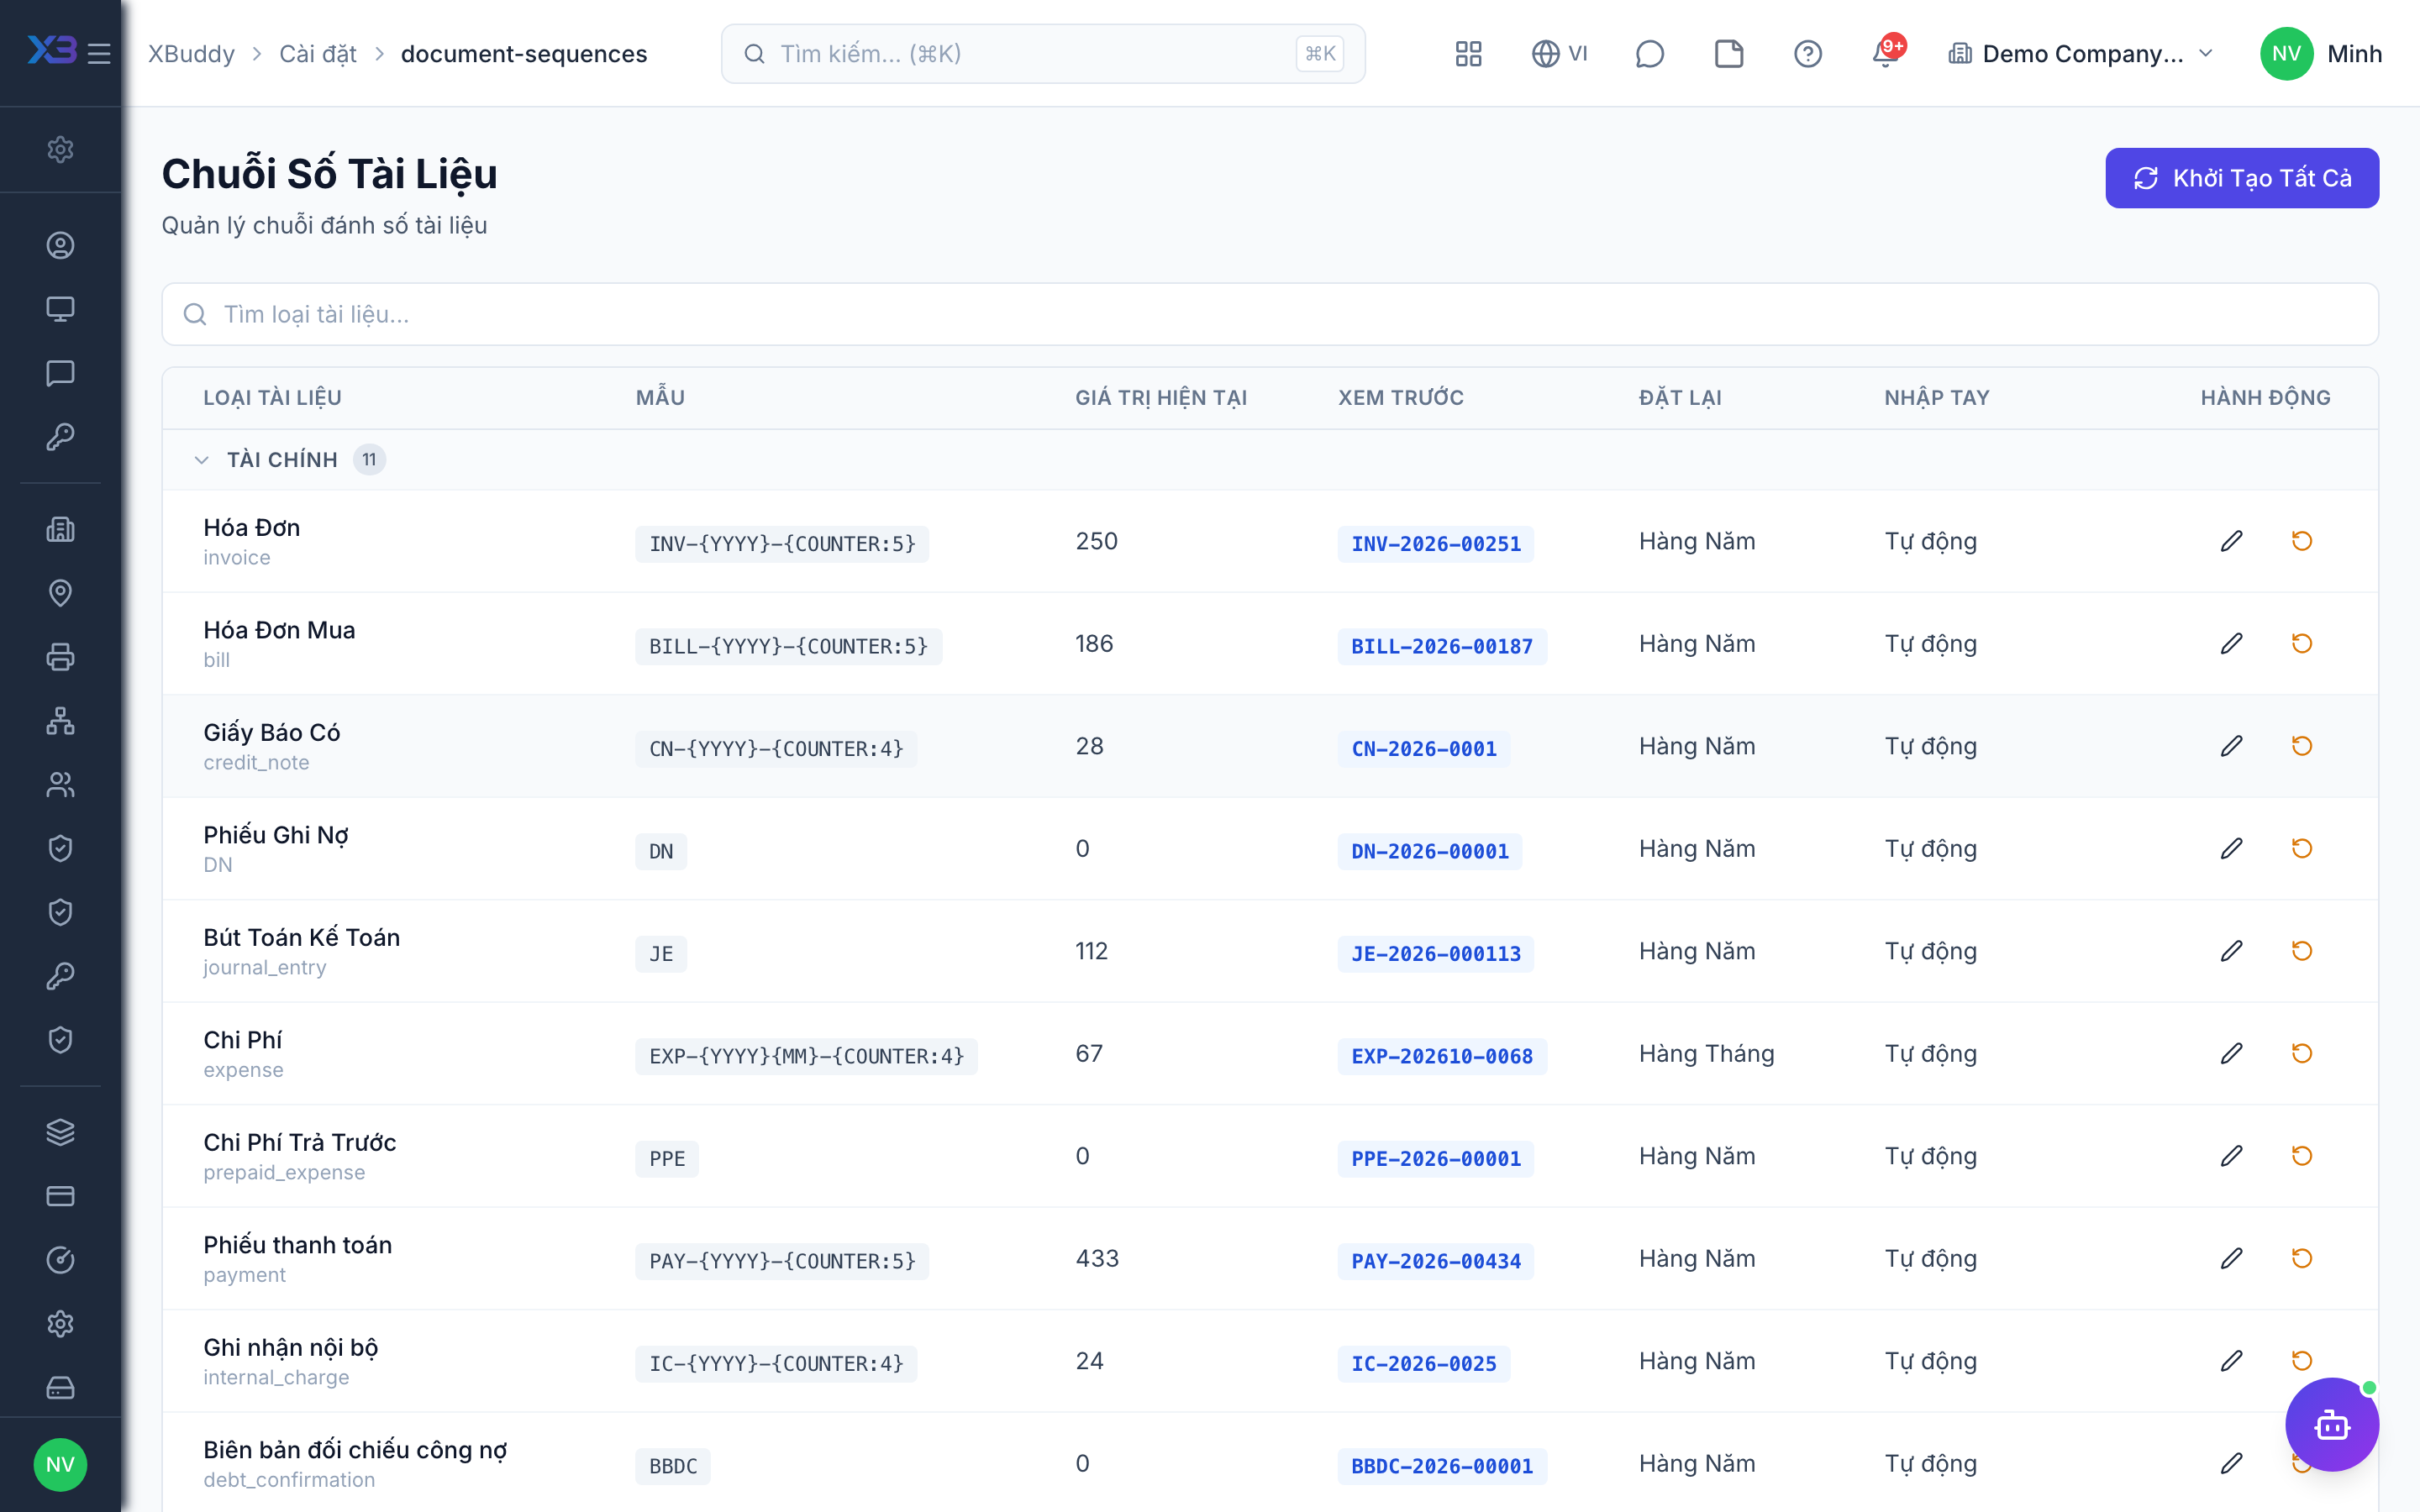
Task: Click the JE-2026-000113 preview badge
Action: (1435, 954)
